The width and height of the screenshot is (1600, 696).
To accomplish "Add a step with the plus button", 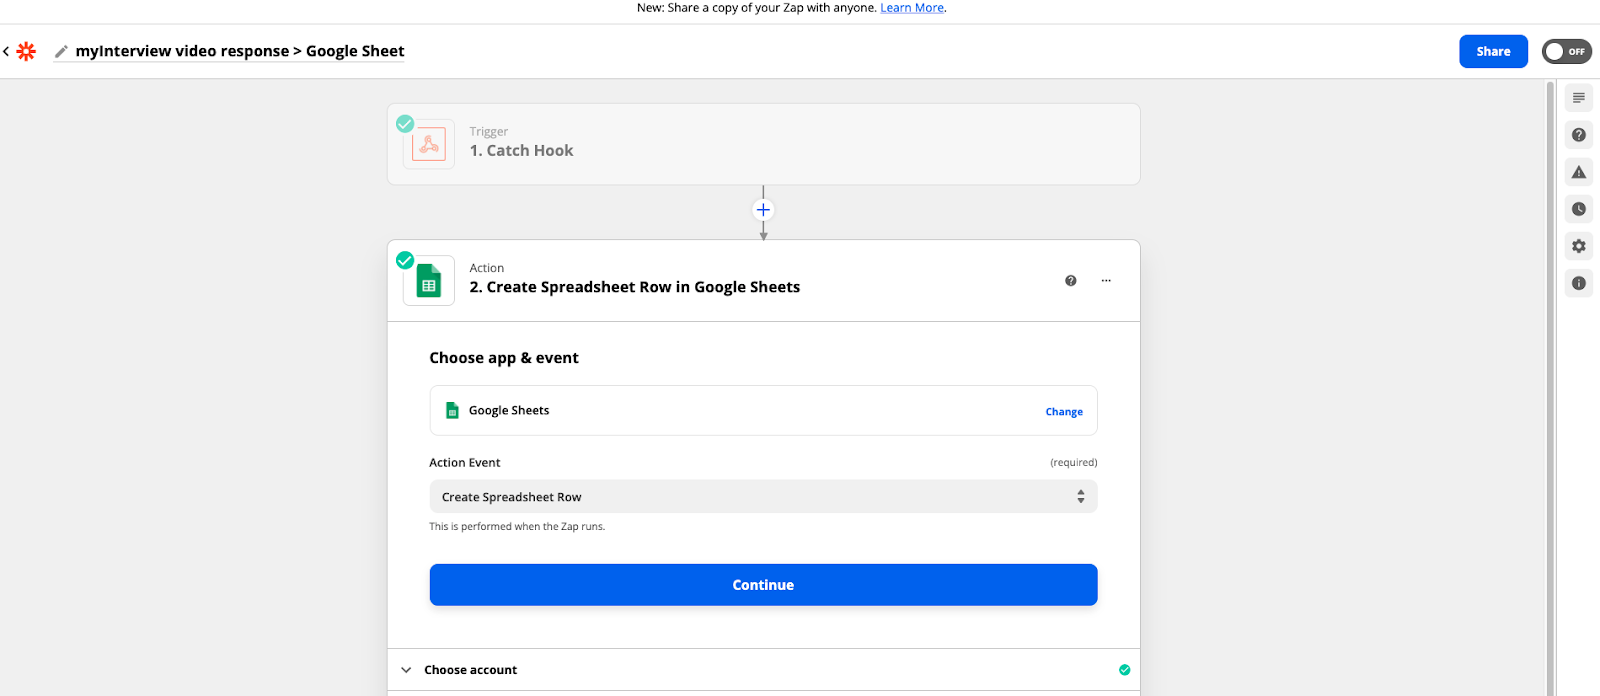I will [x=763, y=210].
